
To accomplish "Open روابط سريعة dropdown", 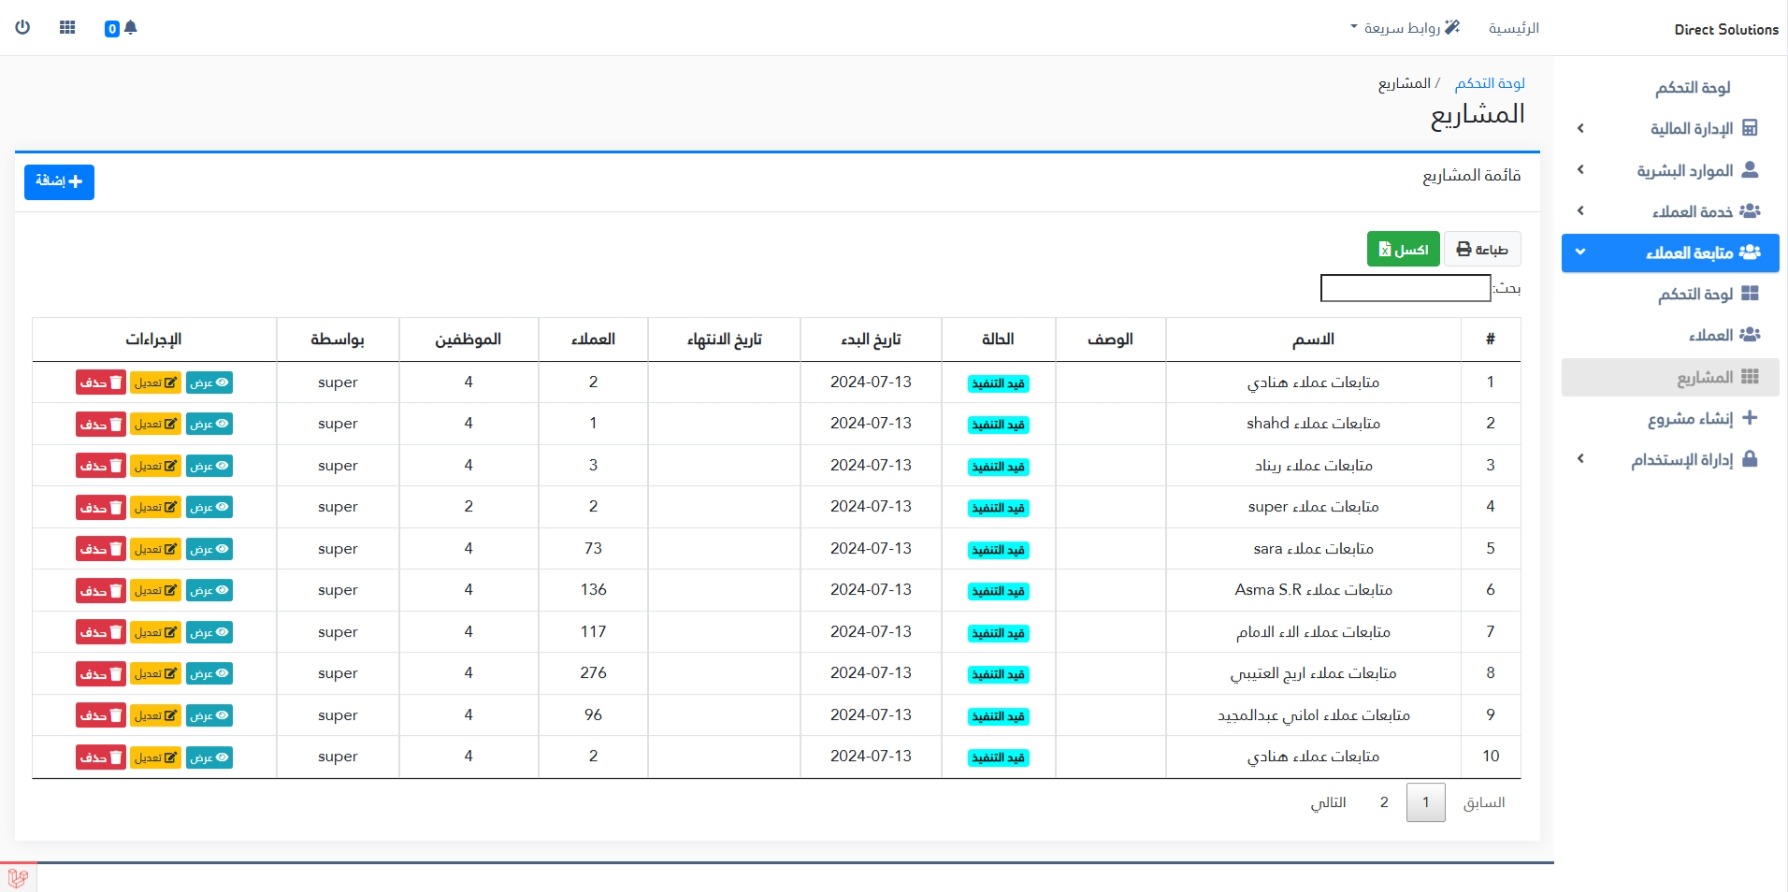I will pos(1405,28).
